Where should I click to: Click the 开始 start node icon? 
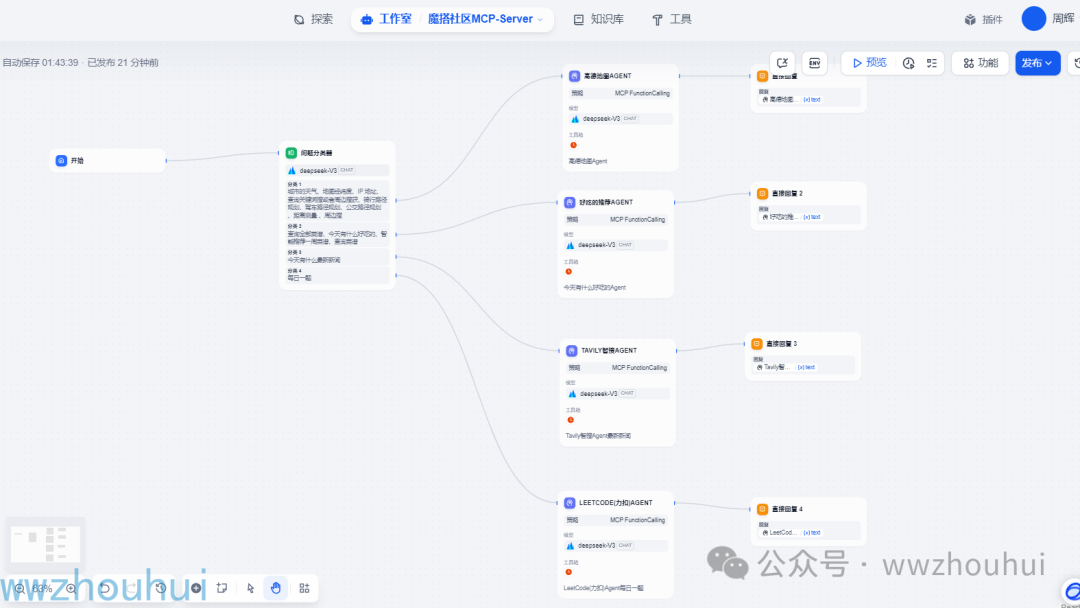61,160
